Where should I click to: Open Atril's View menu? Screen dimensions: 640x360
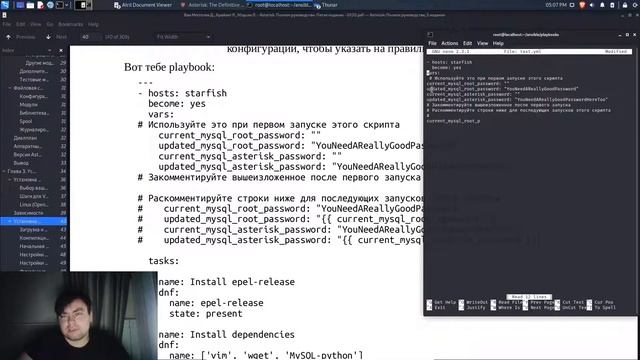tap(36, 24)
